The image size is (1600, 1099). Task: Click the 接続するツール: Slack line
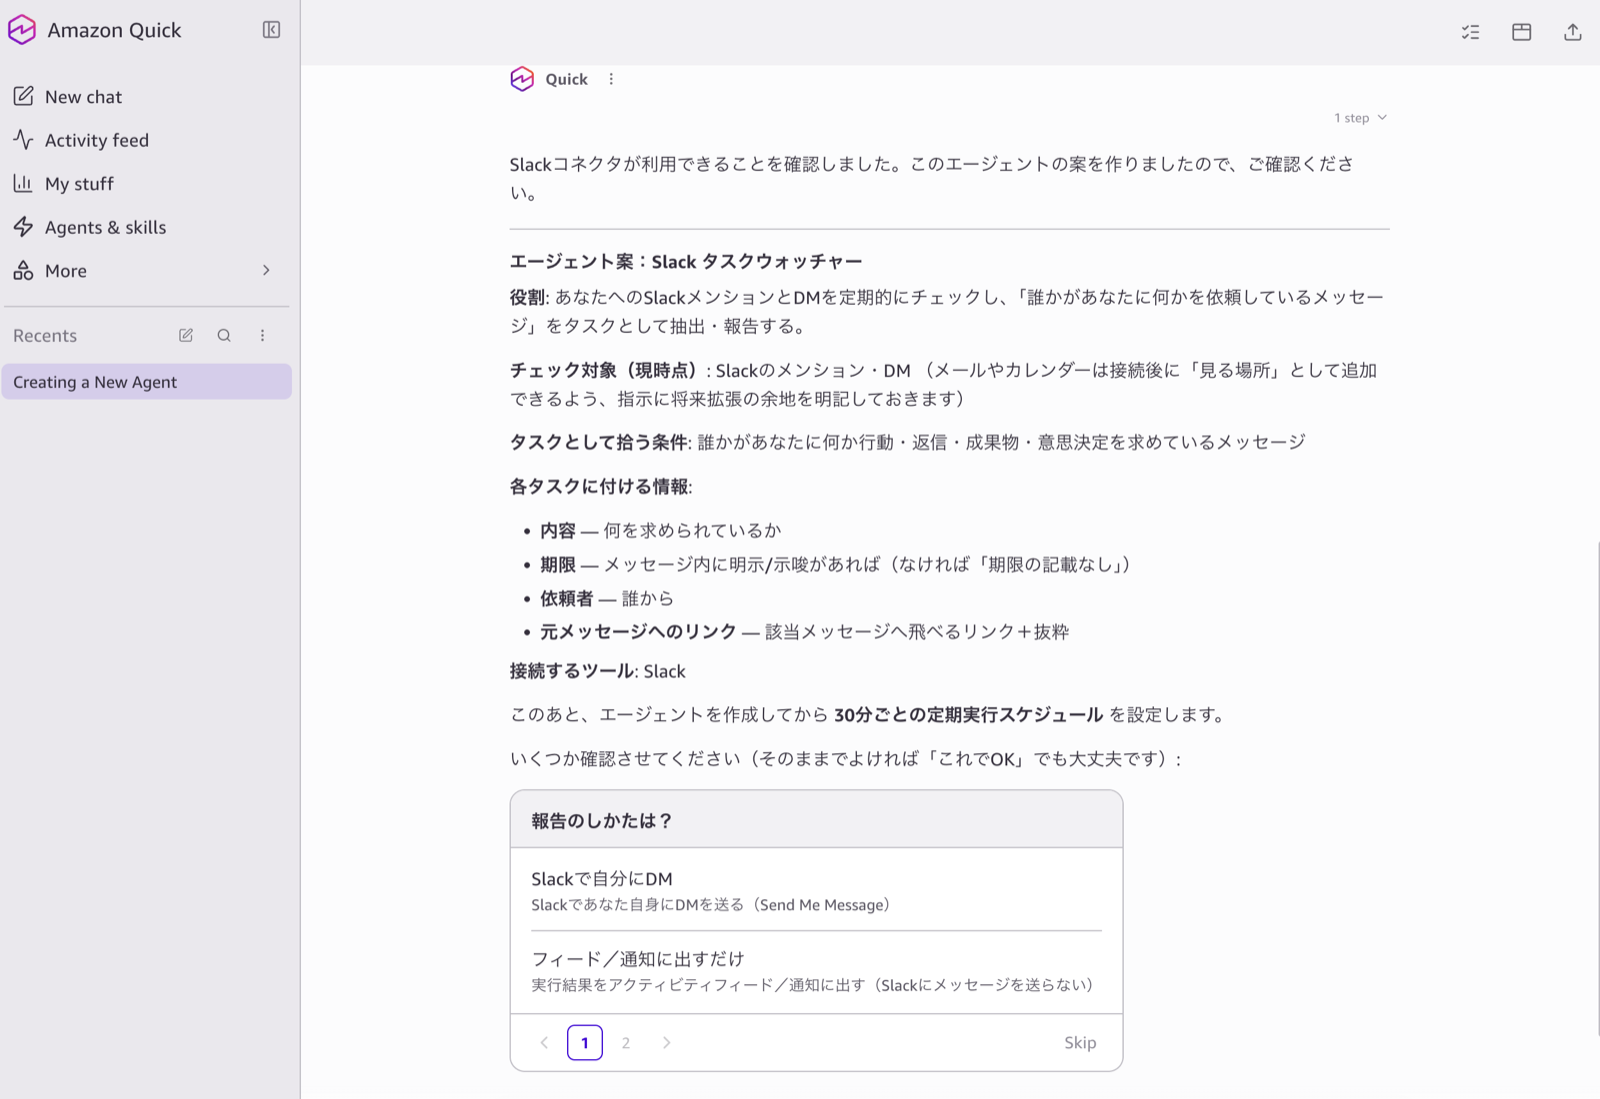click(598, 672)
